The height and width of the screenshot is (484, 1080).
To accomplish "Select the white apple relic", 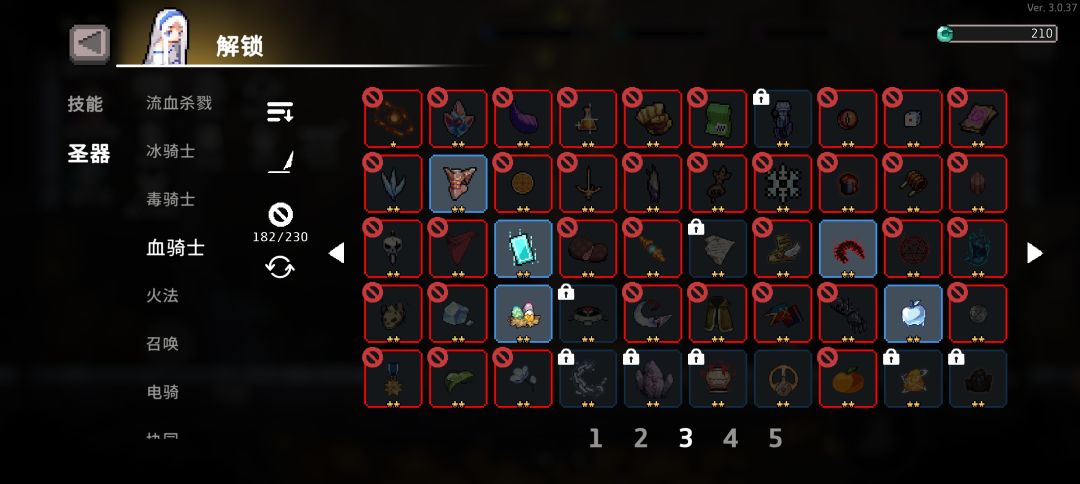I will (x=913, y=313).
